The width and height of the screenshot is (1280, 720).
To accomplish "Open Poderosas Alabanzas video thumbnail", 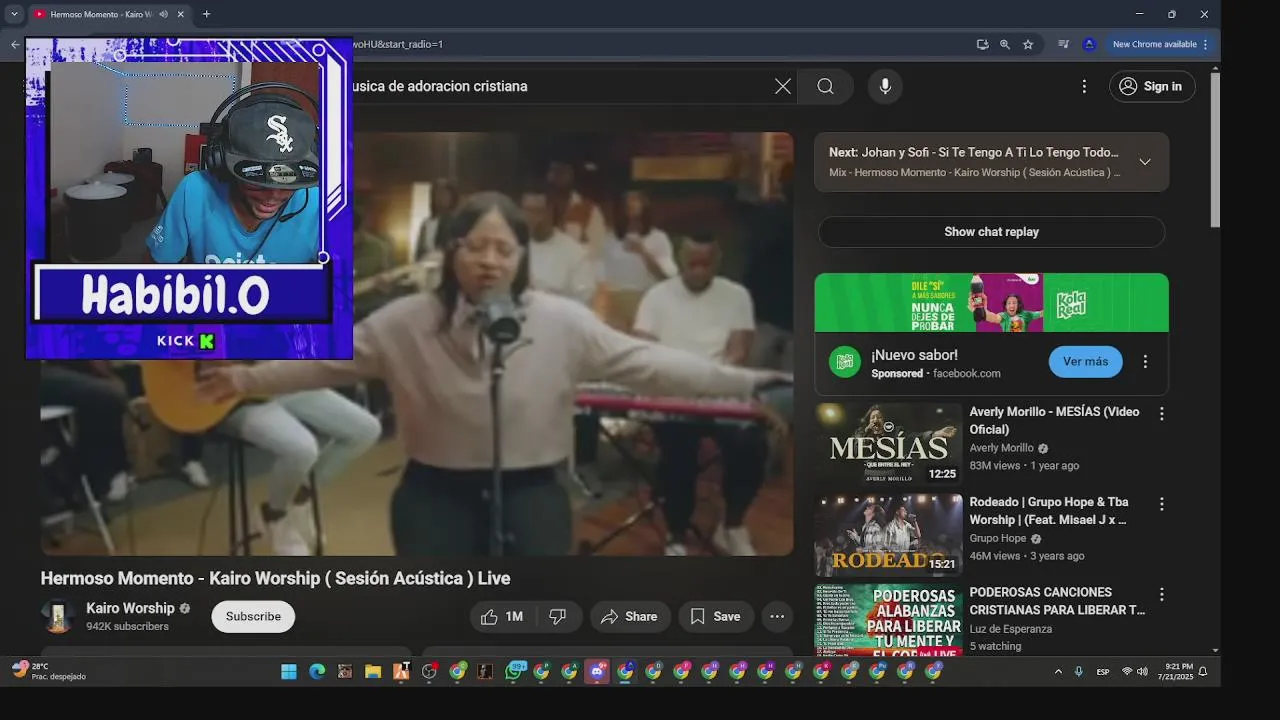I will [888, 620].
